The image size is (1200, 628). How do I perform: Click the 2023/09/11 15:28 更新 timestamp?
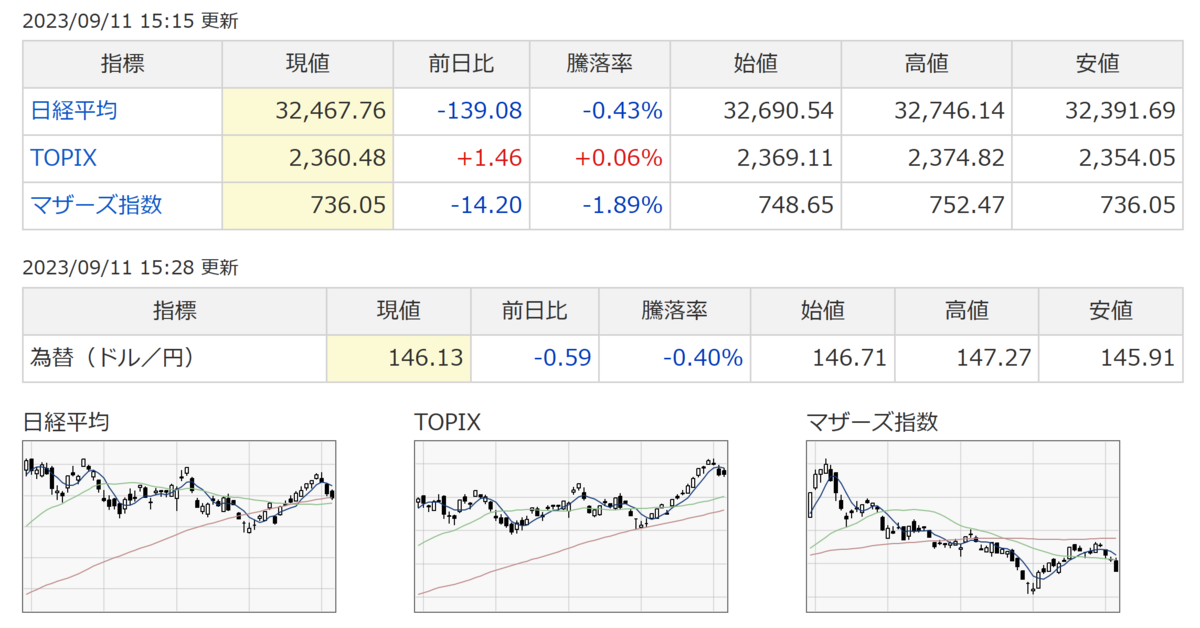point(130,268)
